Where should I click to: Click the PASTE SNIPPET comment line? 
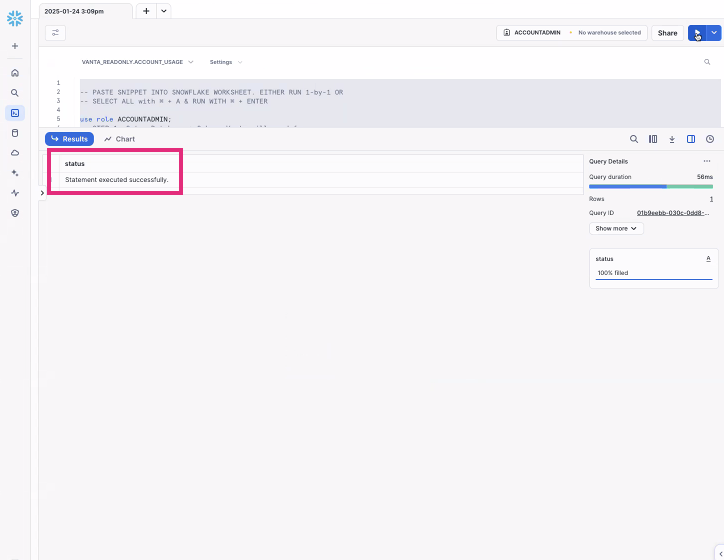click(x=211, y=92)
